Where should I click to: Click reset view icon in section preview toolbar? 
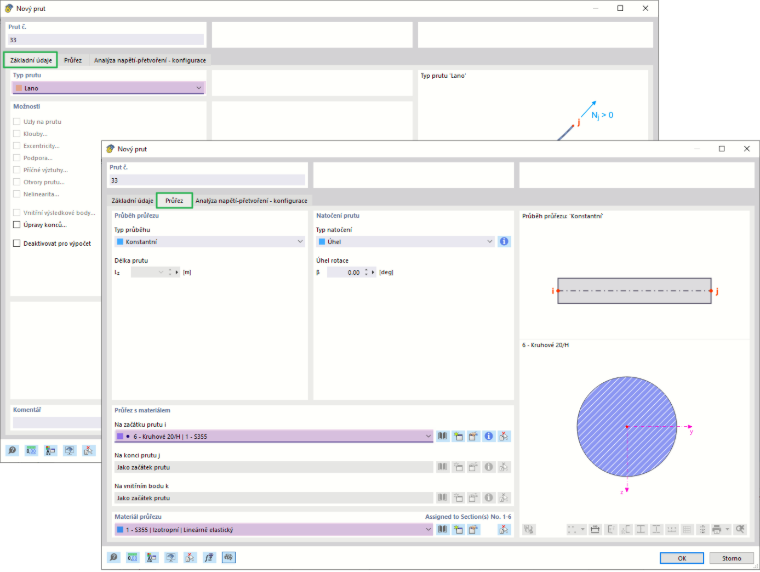740,529
